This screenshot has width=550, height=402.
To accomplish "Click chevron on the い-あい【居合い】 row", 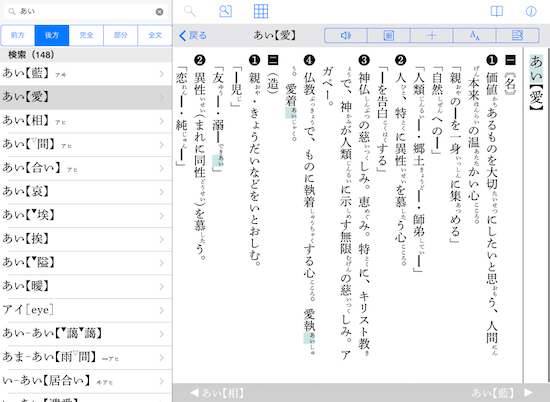I will coord(161,381).
